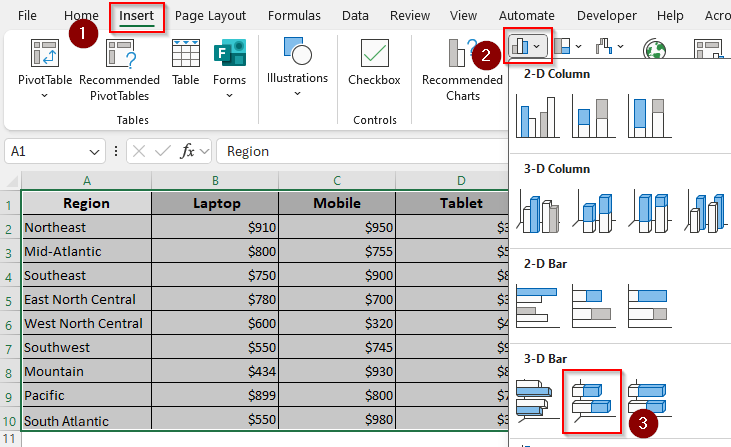Click the $899 Pacific laptop cell
Screen dimensions: 731x447
tap(215, 395)
